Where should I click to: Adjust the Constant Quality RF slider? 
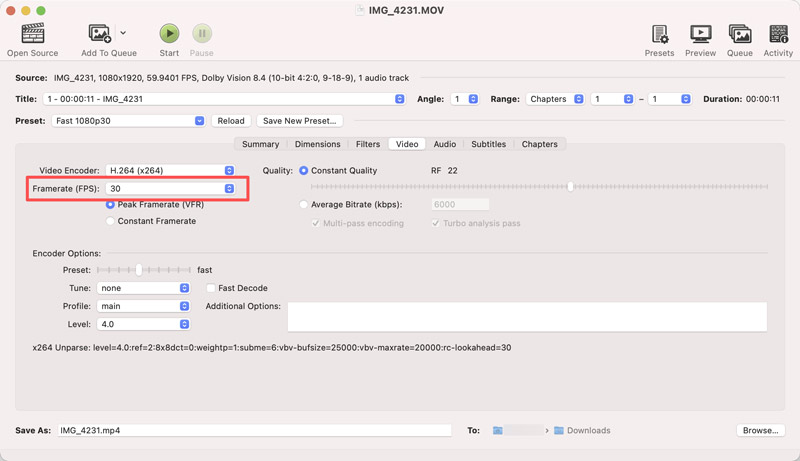tap(570, 187)
